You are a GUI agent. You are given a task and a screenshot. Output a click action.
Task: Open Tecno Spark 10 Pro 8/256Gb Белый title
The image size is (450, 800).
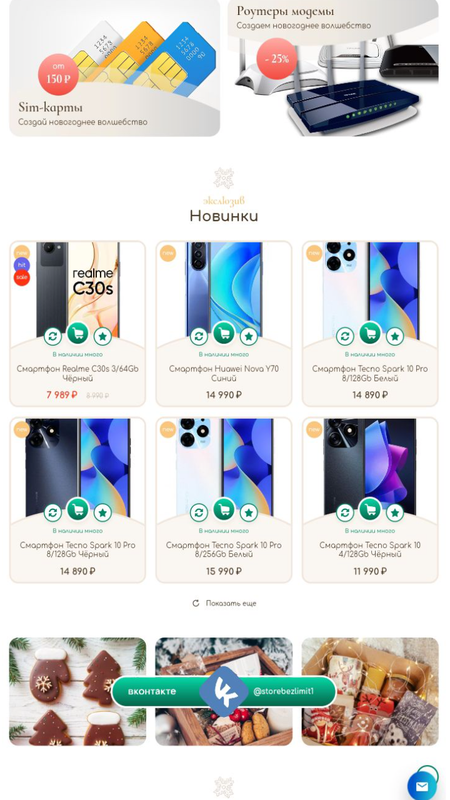tap(224, 549)
